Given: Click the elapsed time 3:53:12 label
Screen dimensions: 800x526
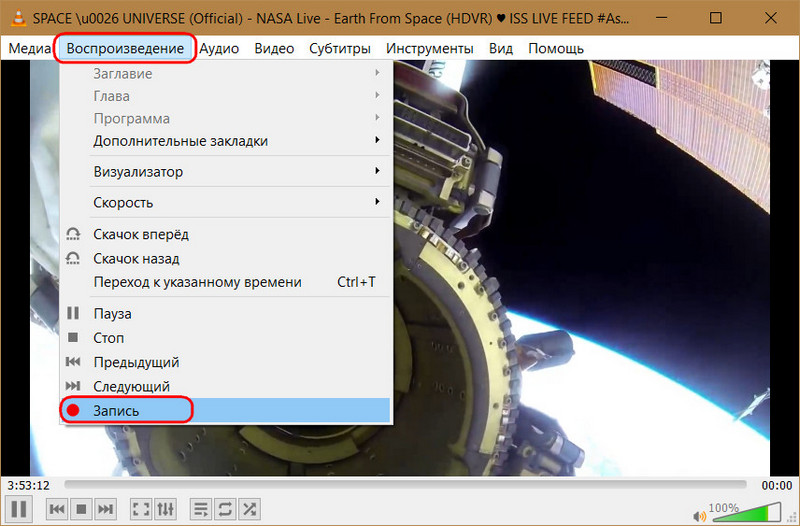Looking at the screenshot, I should (x=29, y=485).
